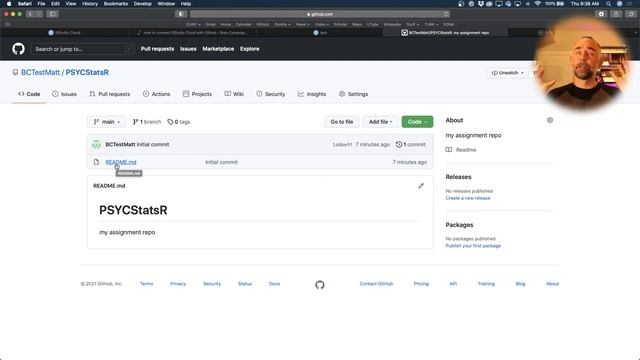Switch to the repository Issues tab
The width and height of the screenshot is (640, 360).
[64, 94]
